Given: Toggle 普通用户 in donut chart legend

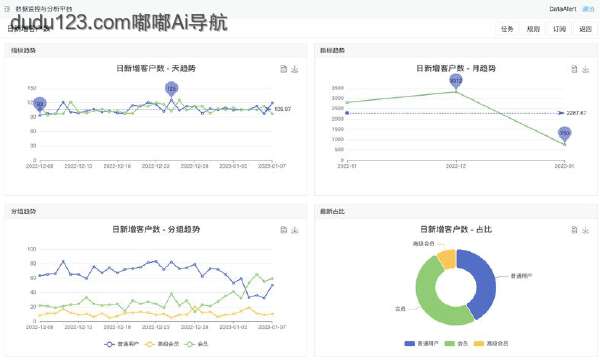Looking at the screenshot, I should [421, 344].
